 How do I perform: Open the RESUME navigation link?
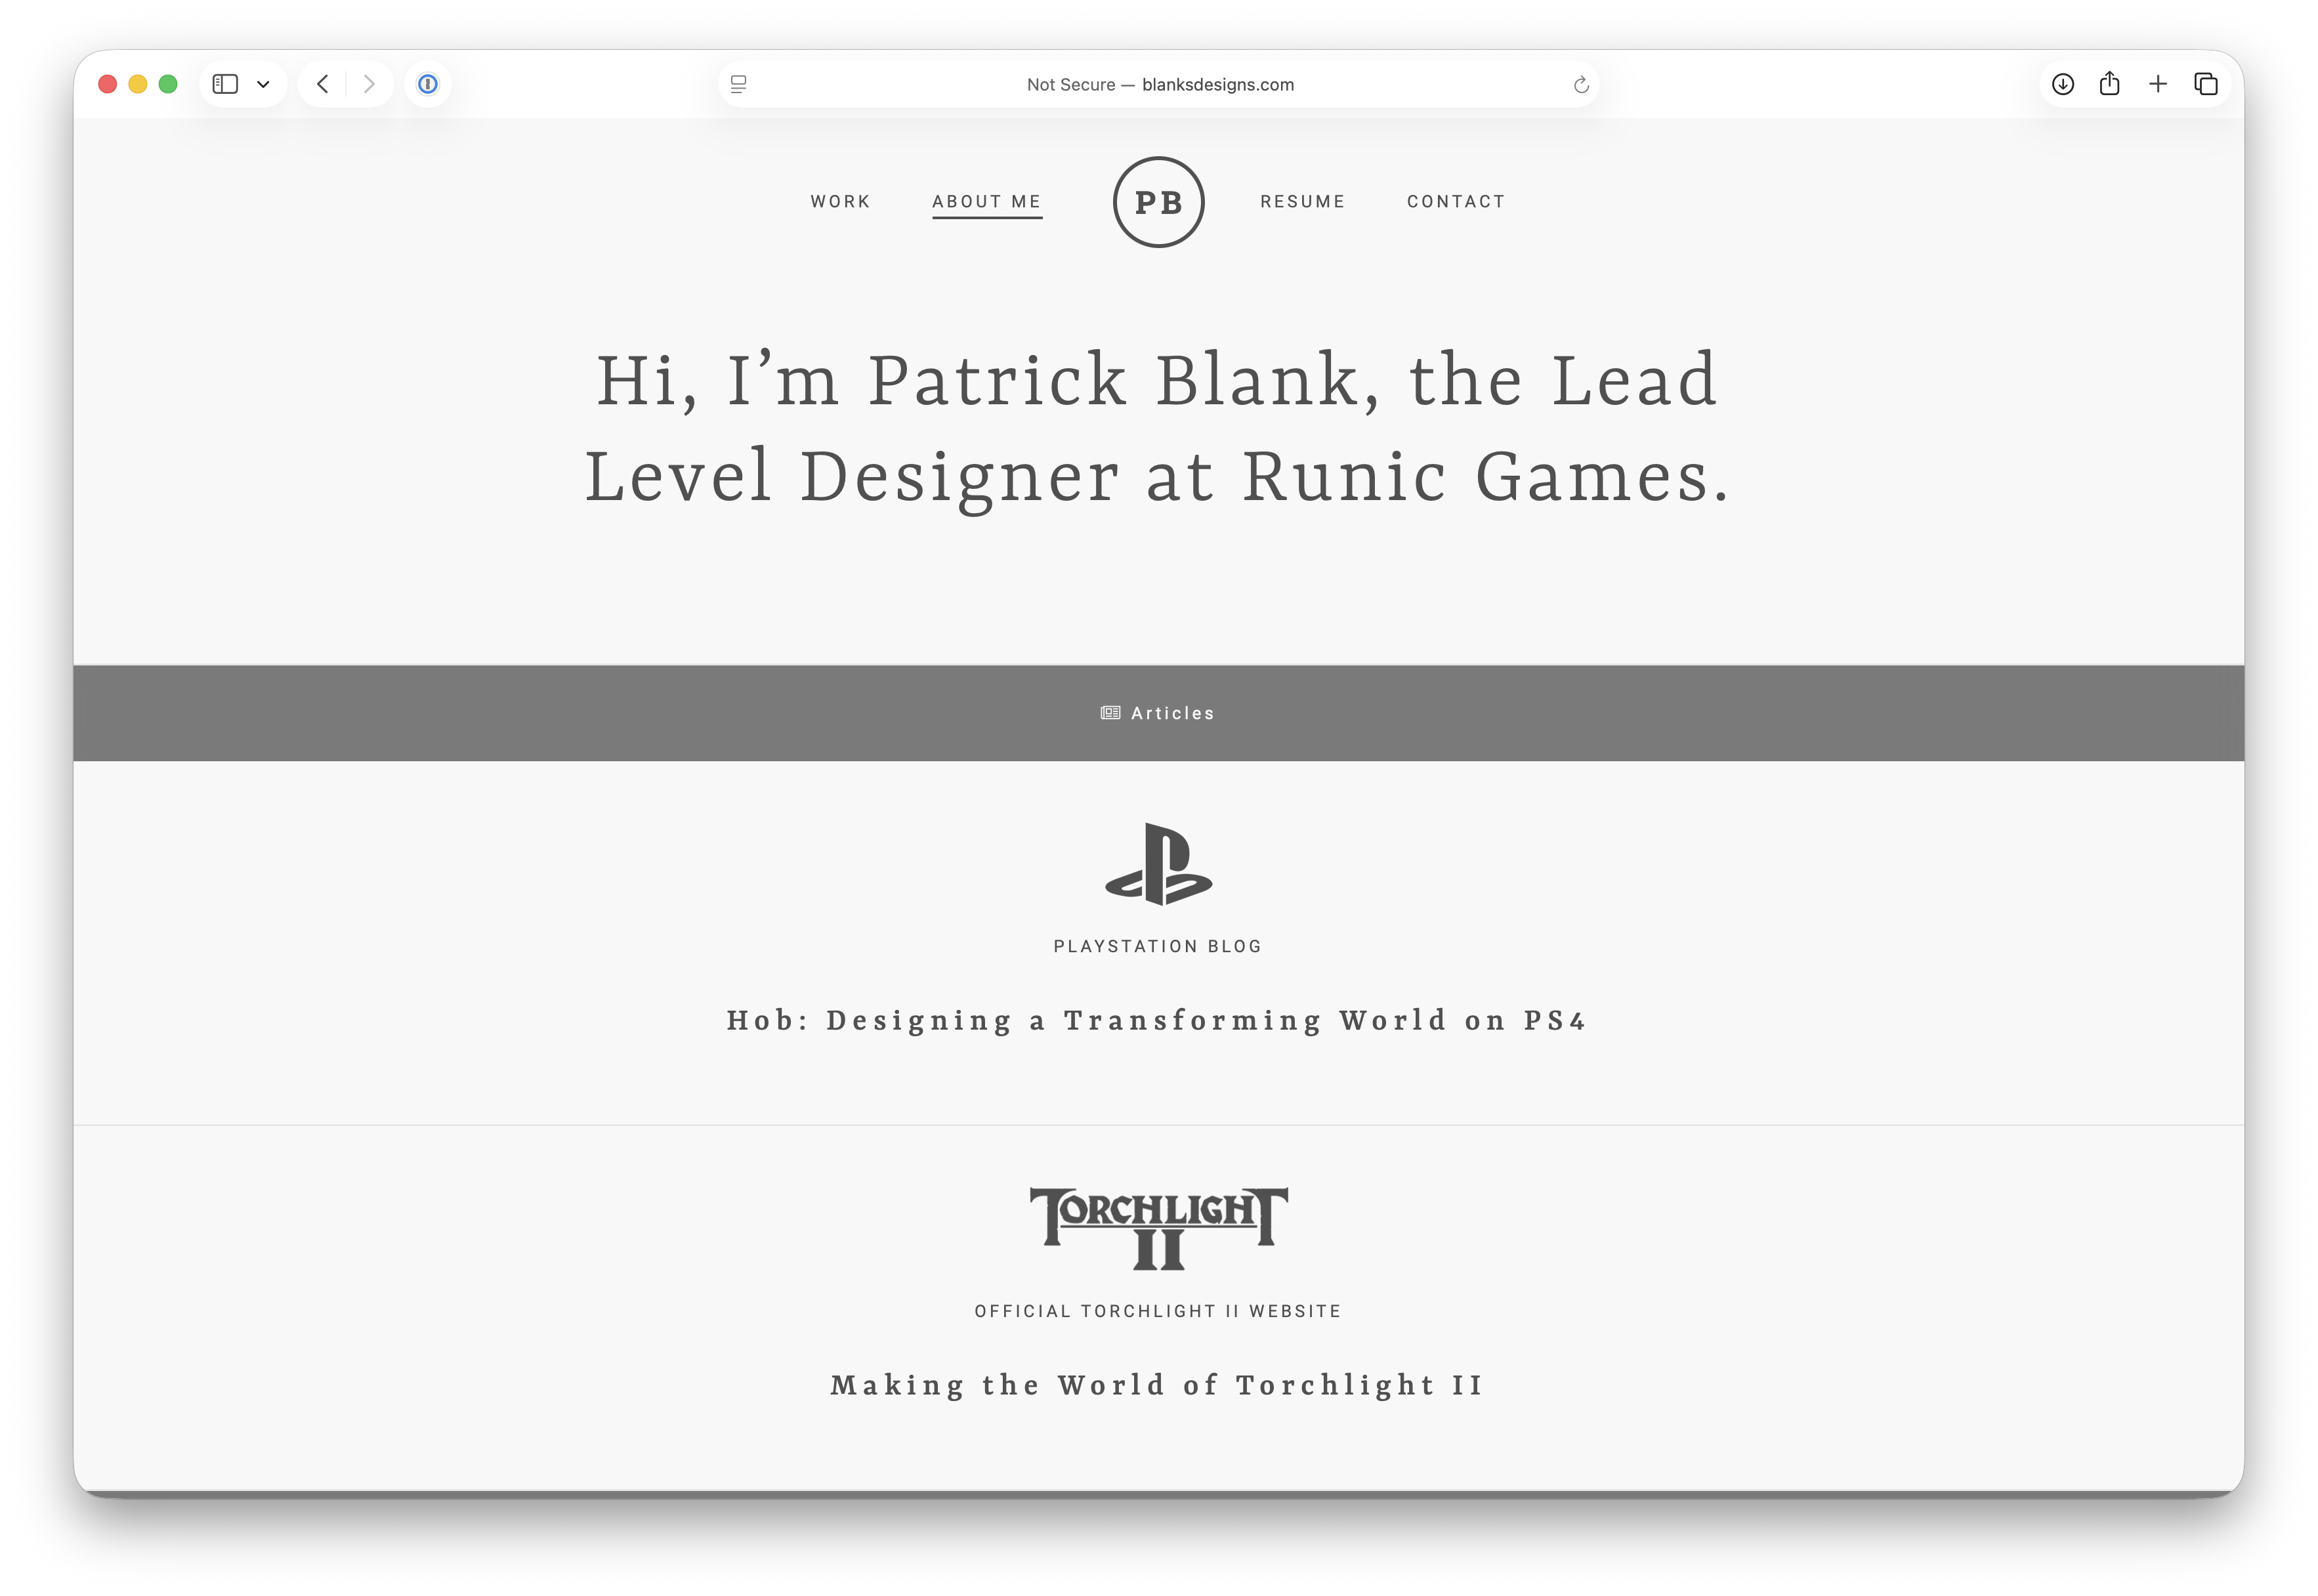1302,201
